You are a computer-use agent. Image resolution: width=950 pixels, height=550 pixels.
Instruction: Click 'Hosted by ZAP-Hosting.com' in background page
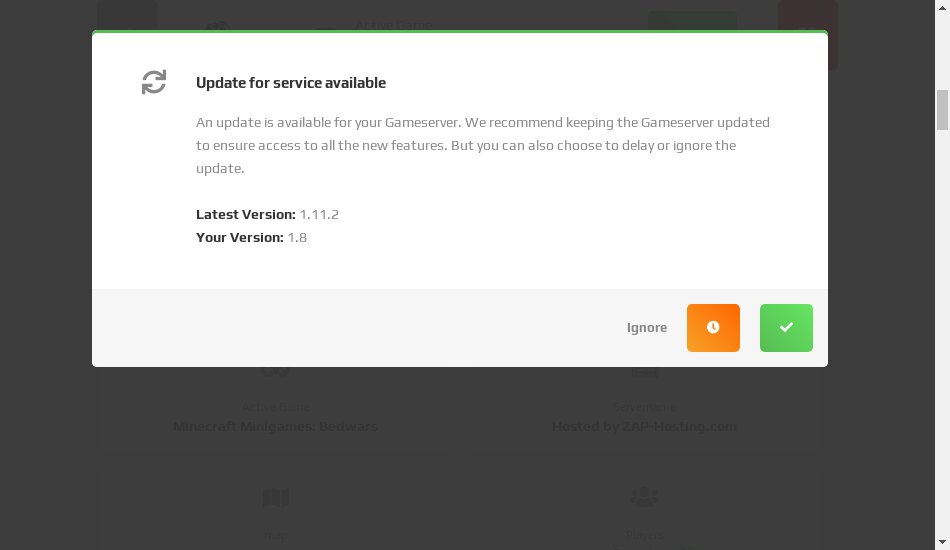point(644,426)
